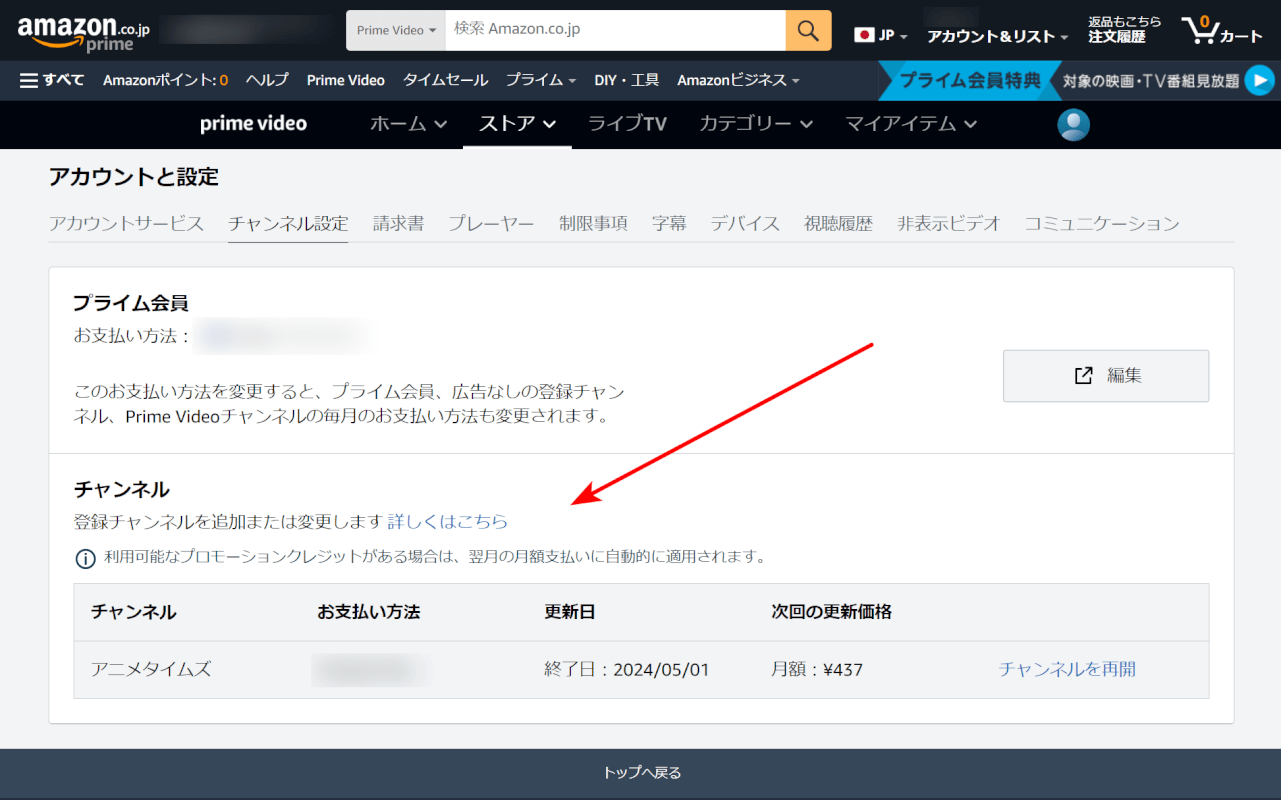Click the info icon beside promotion credit note

tap(85, 558)
